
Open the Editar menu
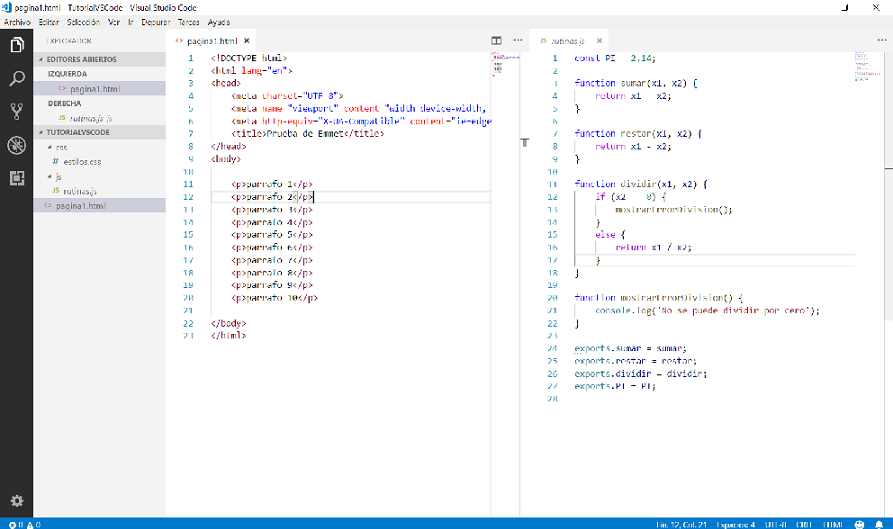[48, 22]
